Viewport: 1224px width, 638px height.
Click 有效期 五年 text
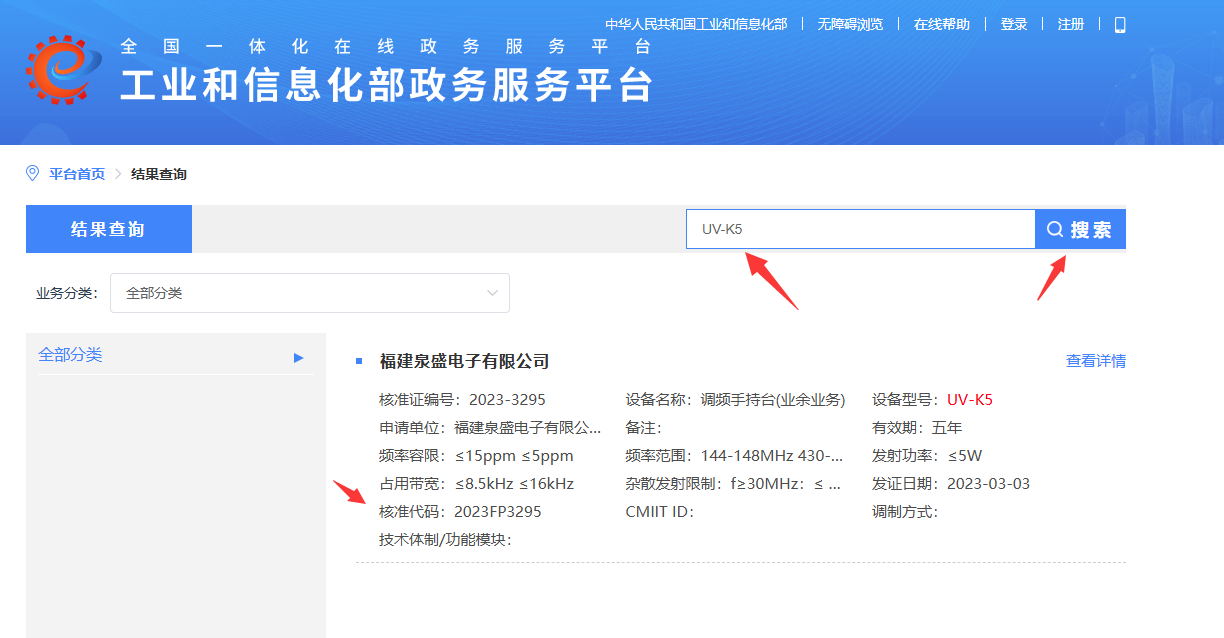tap(917, 428)
